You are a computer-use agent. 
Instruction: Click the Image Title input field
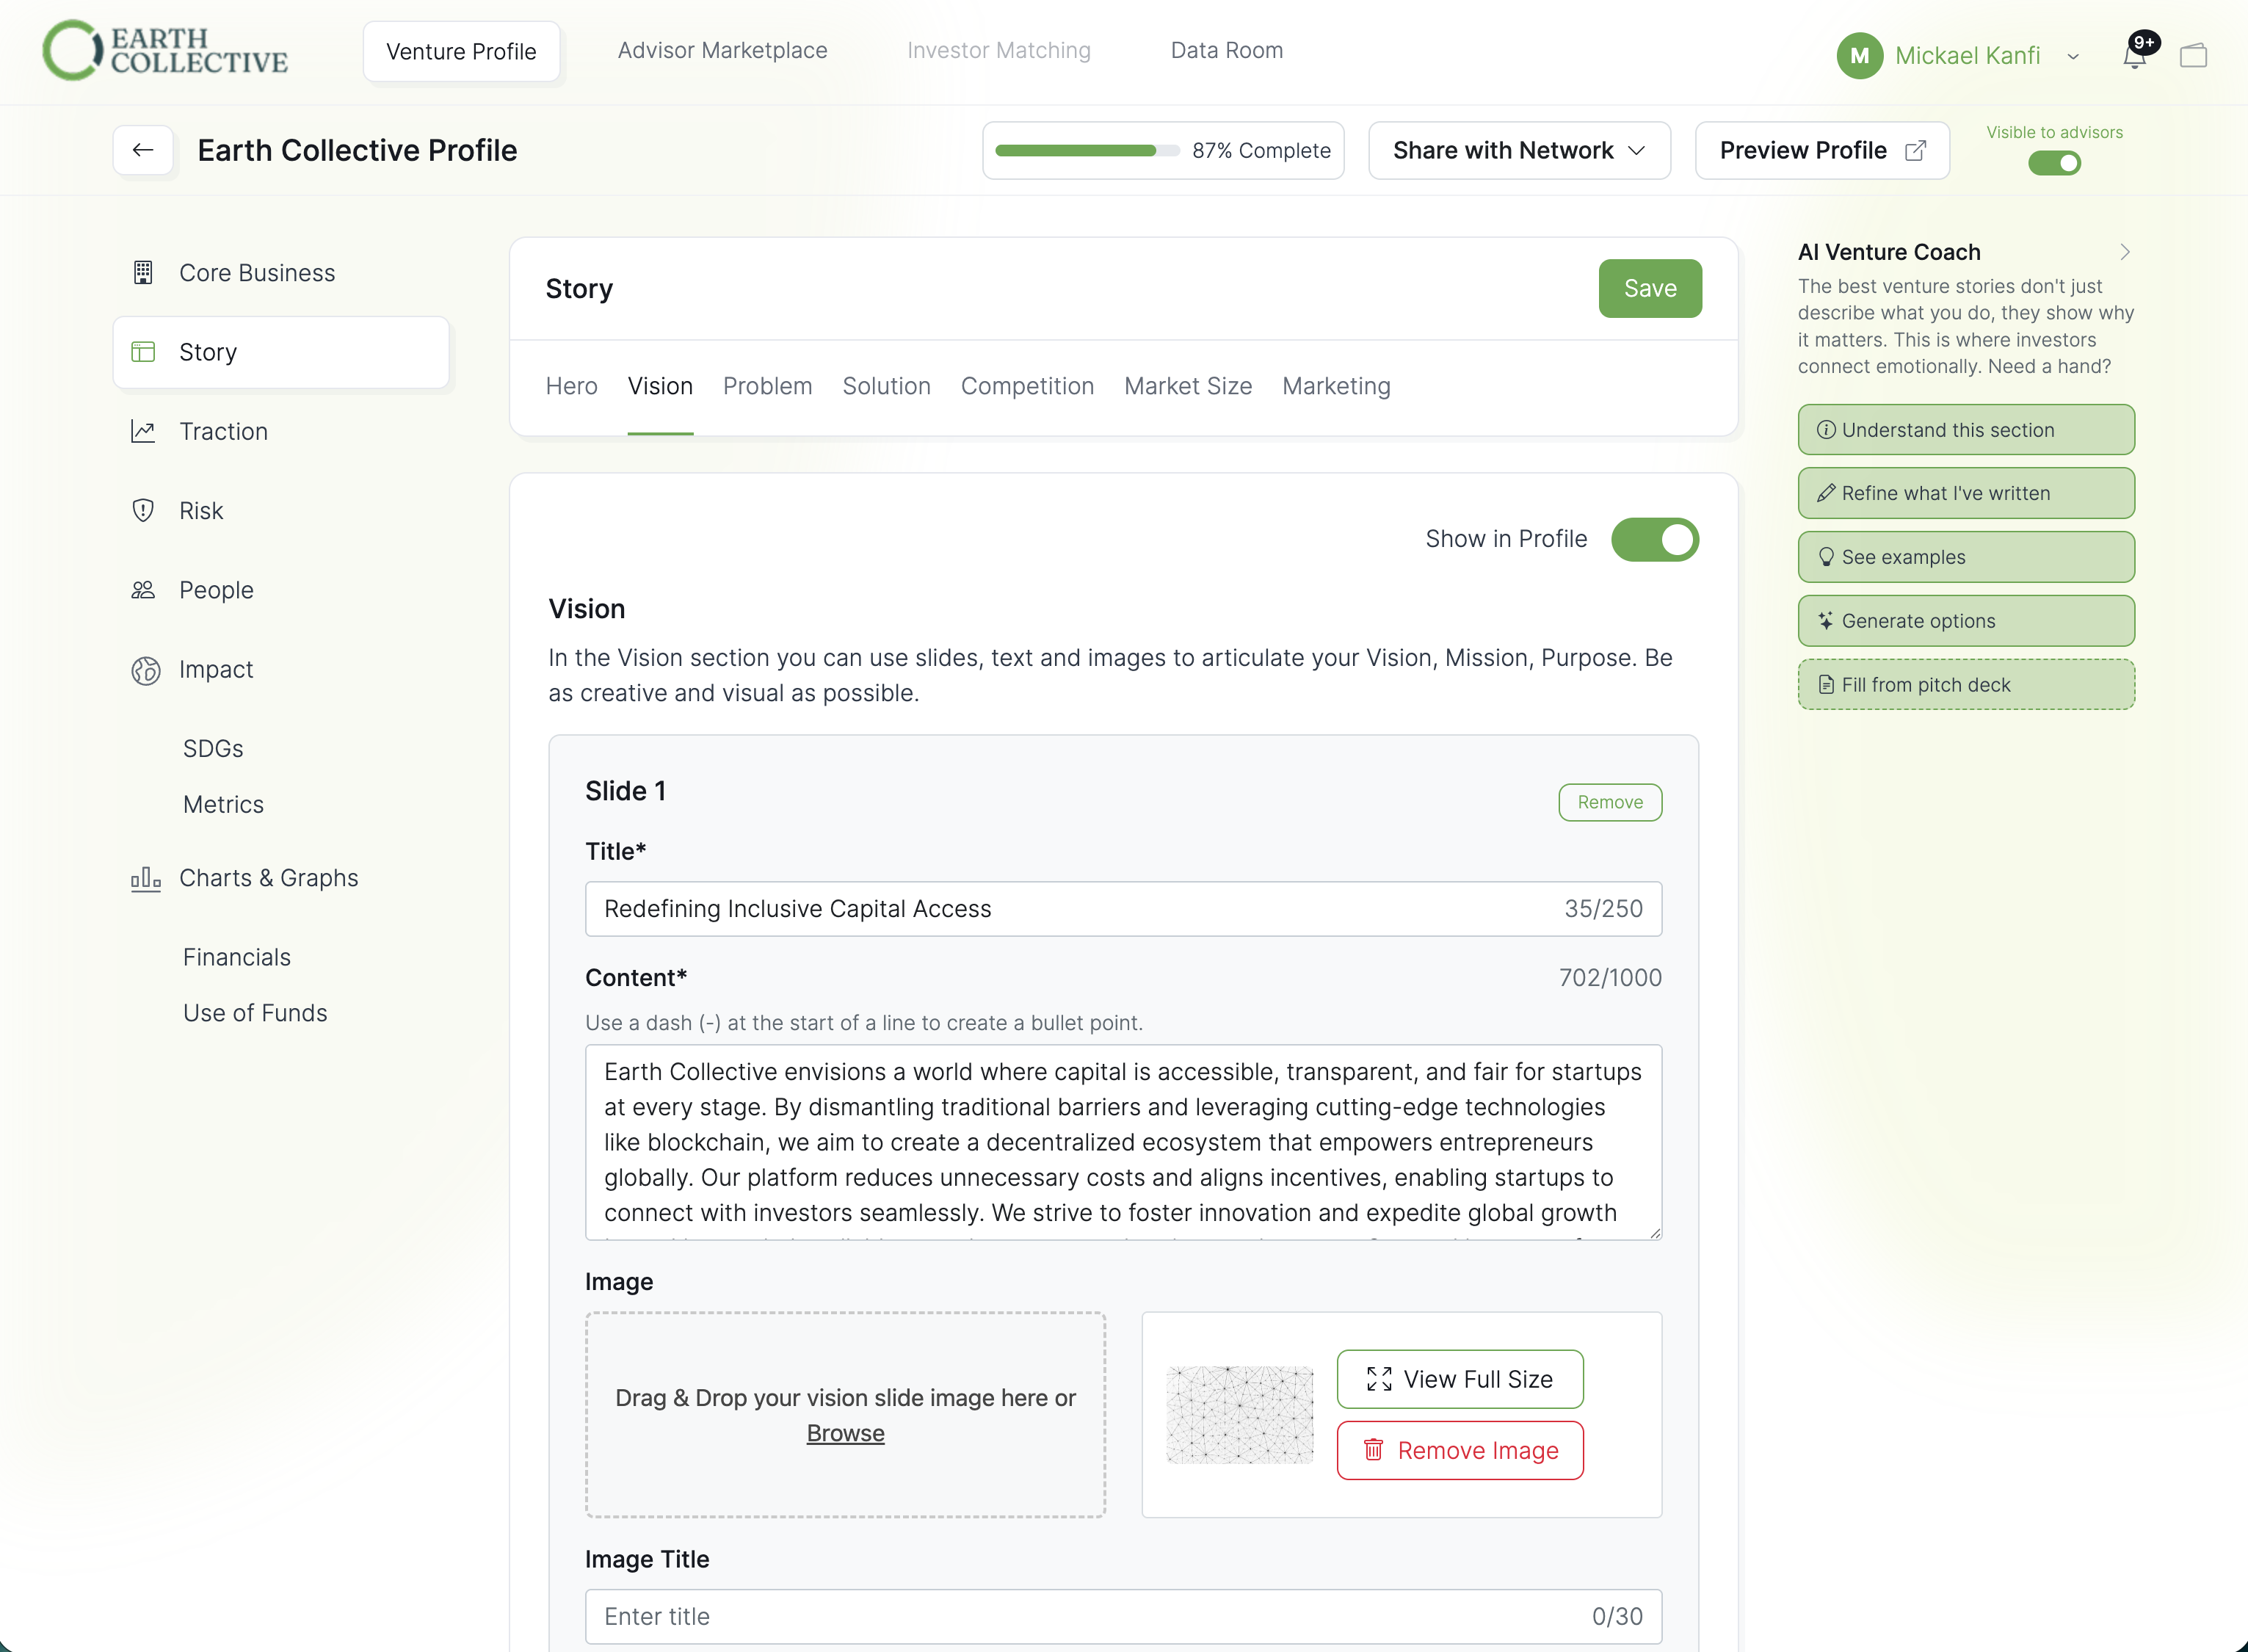[1122, 1616]
